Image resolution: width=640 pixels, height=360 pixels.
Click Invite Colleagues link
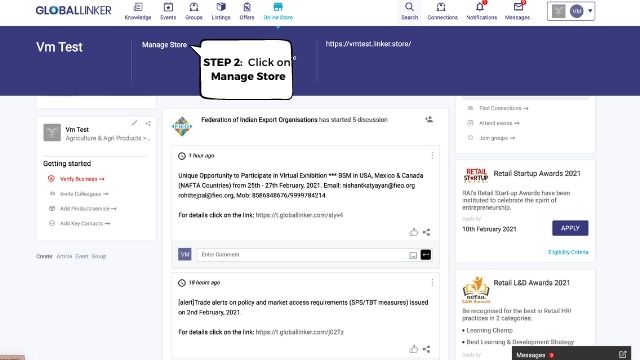84,194
